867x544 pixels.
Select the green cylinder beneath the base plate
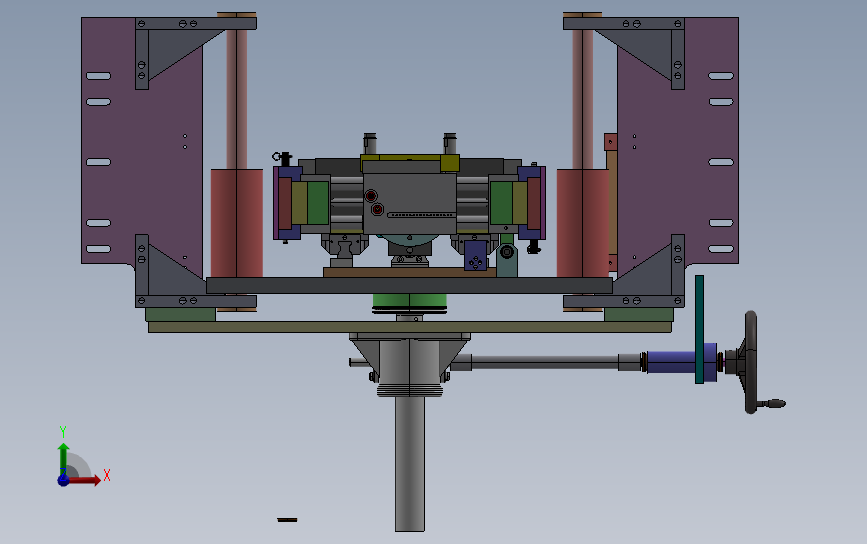[x=410, y=302]
